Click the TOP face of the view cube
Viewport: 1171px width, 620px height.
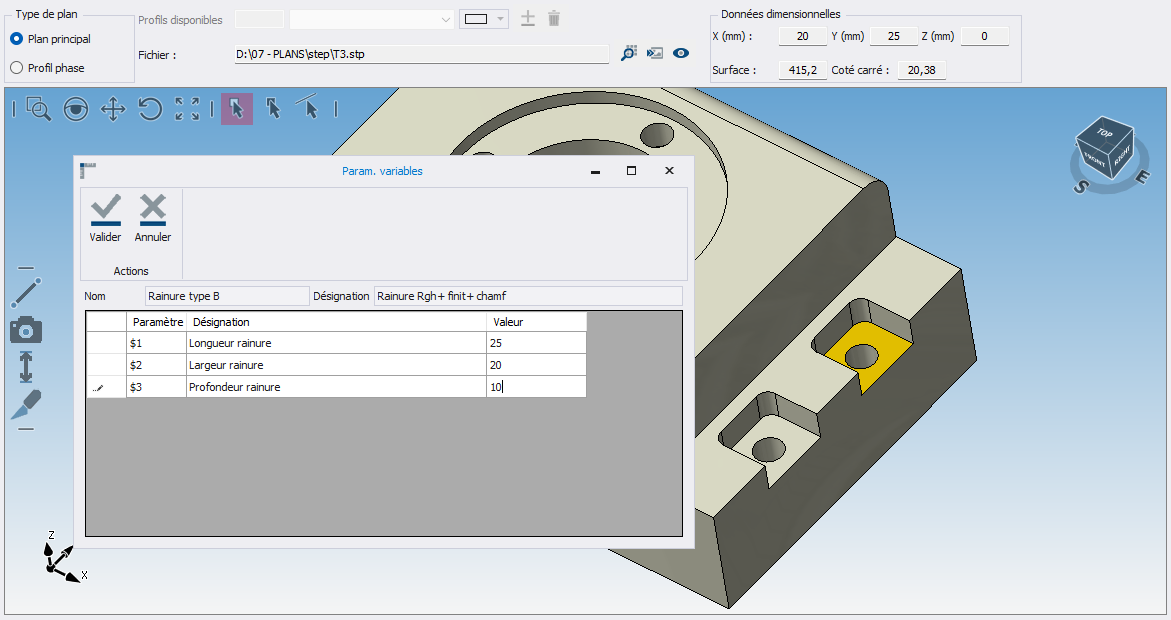tap(1104, 133)
